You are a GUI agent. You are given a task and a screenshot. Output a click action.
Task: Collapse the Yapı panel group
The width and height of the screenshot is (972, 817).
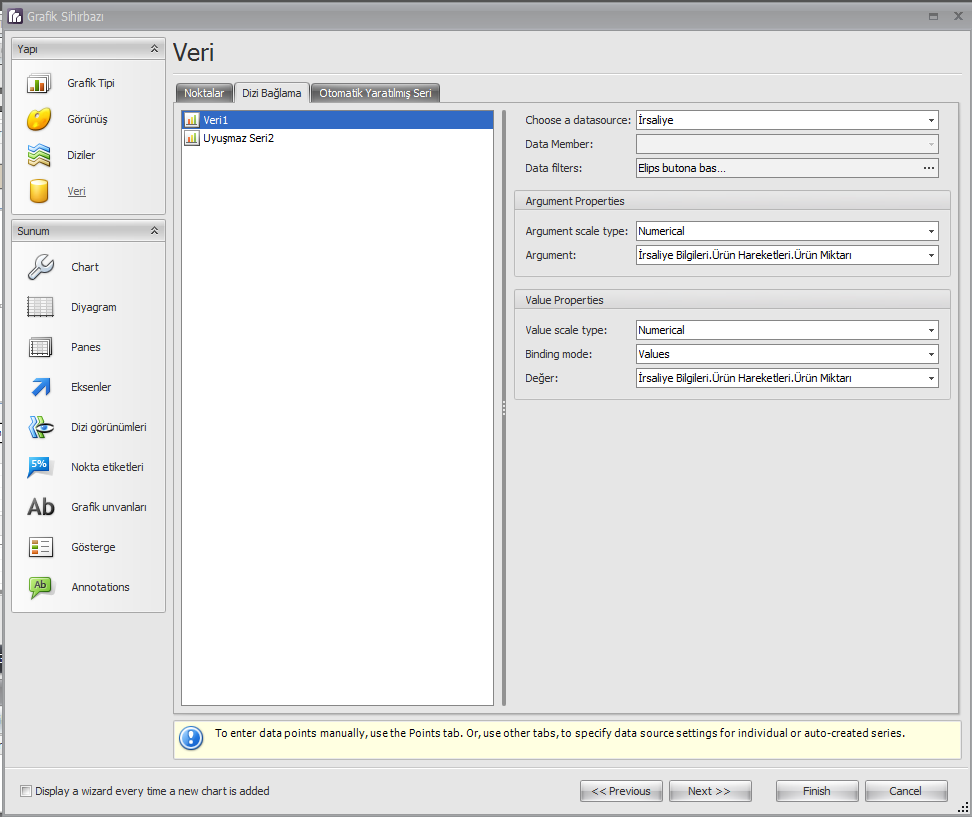point(154,48)
